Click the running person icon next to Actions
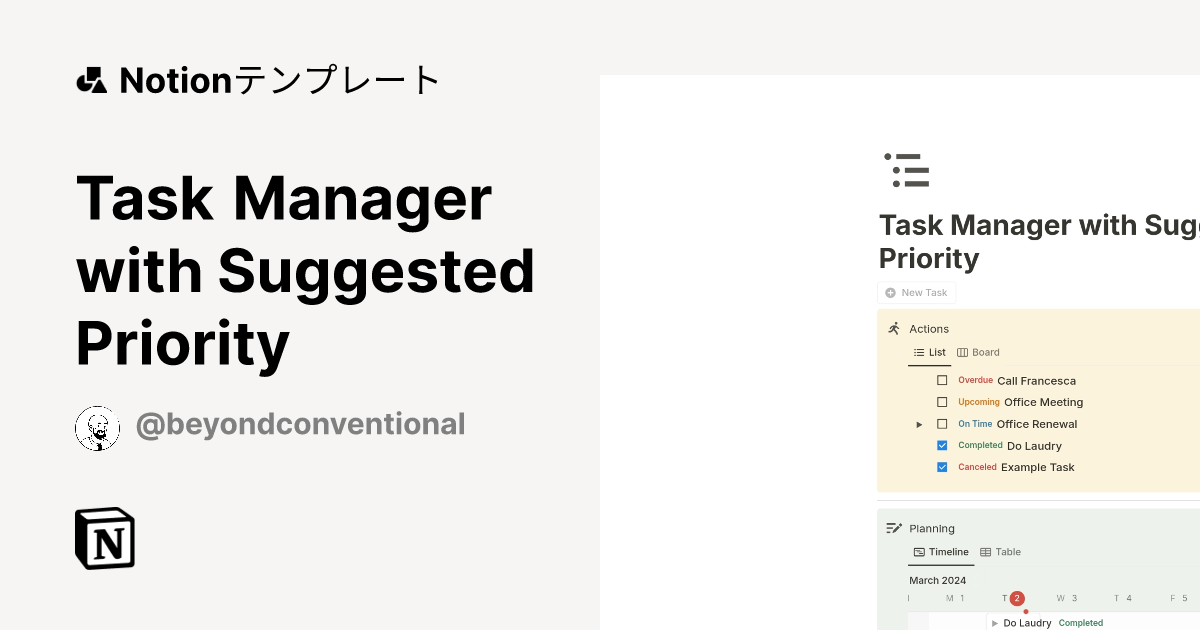This screenshot has height=630, width=1200. 894,328
